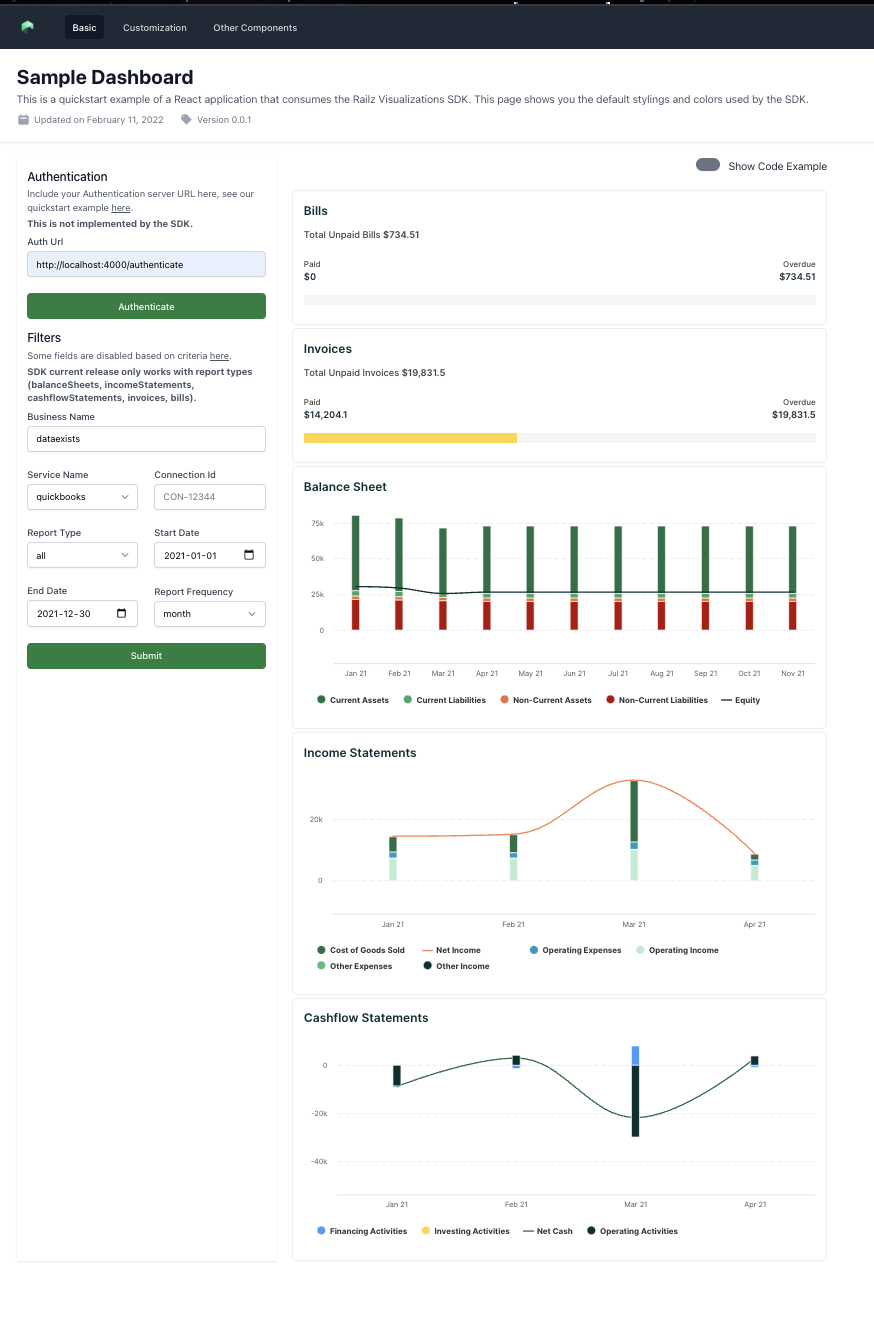
Task: Click the Auth Url input field
Action: [x=146, y=264]
